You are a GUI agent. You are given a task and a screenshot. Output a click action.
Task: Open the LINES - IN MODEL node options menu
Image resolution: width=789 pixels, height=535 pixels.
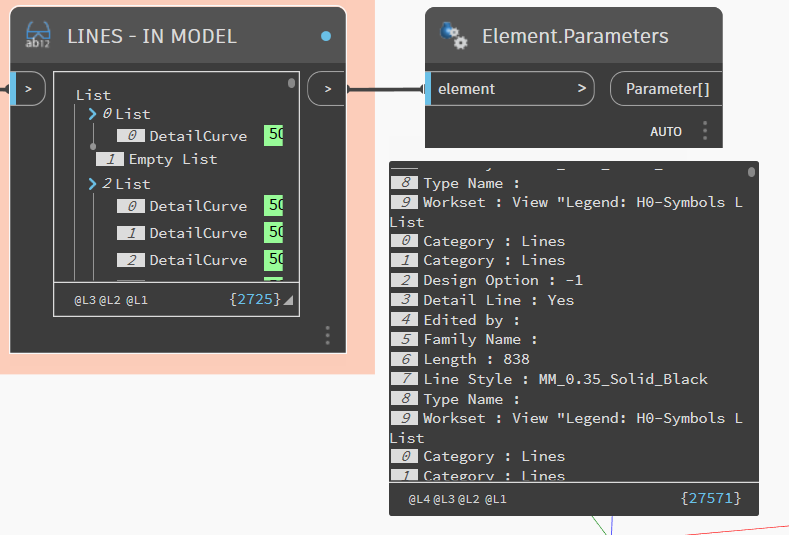(328, 335)
